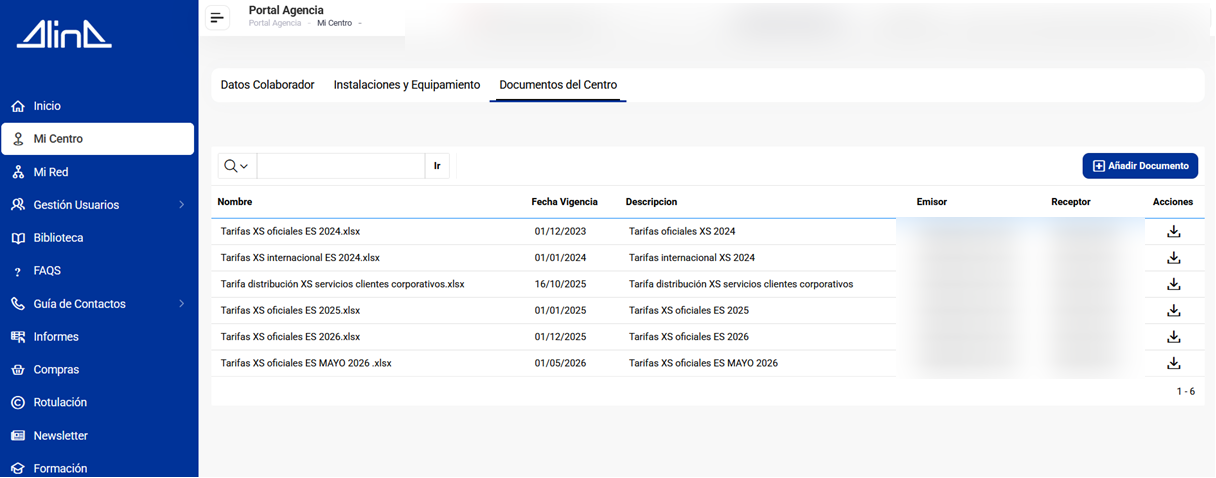Click into the document search input field
Viewport: 1216px width, 478px height.
point(341,166)
